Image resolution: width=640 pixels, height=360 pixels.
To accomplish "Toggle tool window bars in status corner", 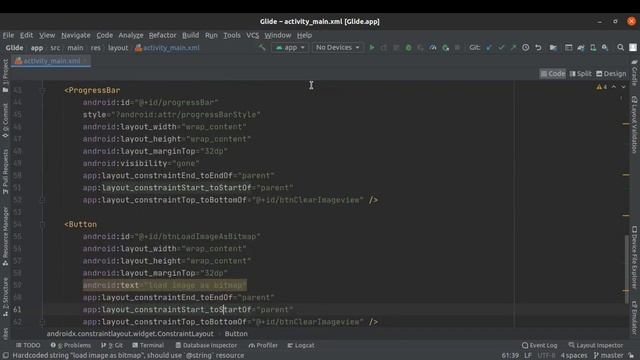I will (6, 356).
